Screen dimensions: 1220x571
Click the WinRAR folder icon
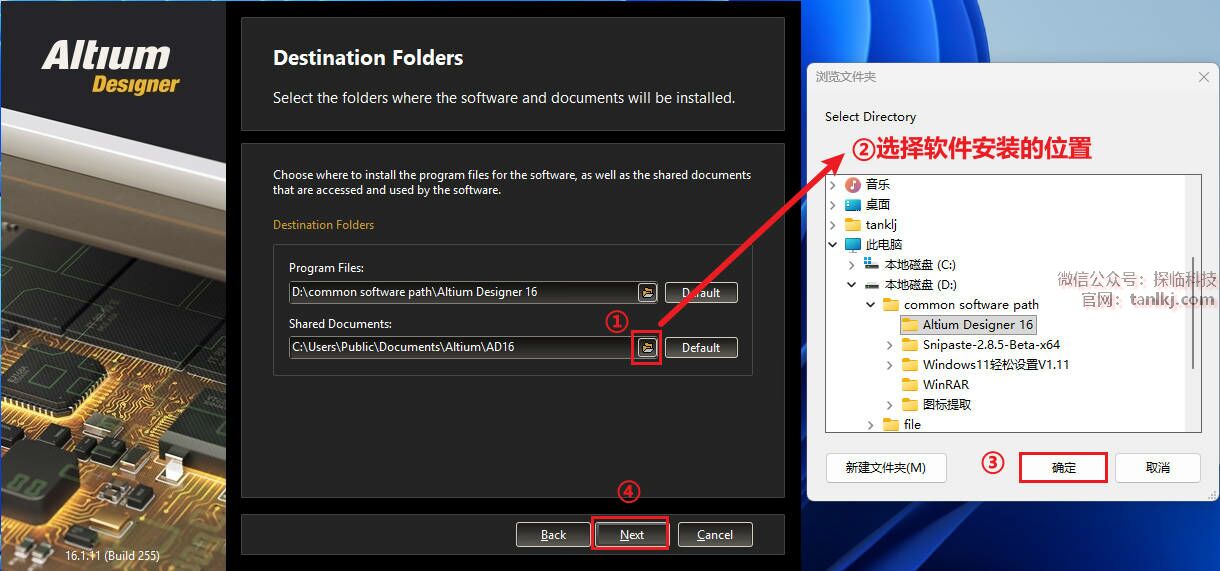click(x=910, y=385)
